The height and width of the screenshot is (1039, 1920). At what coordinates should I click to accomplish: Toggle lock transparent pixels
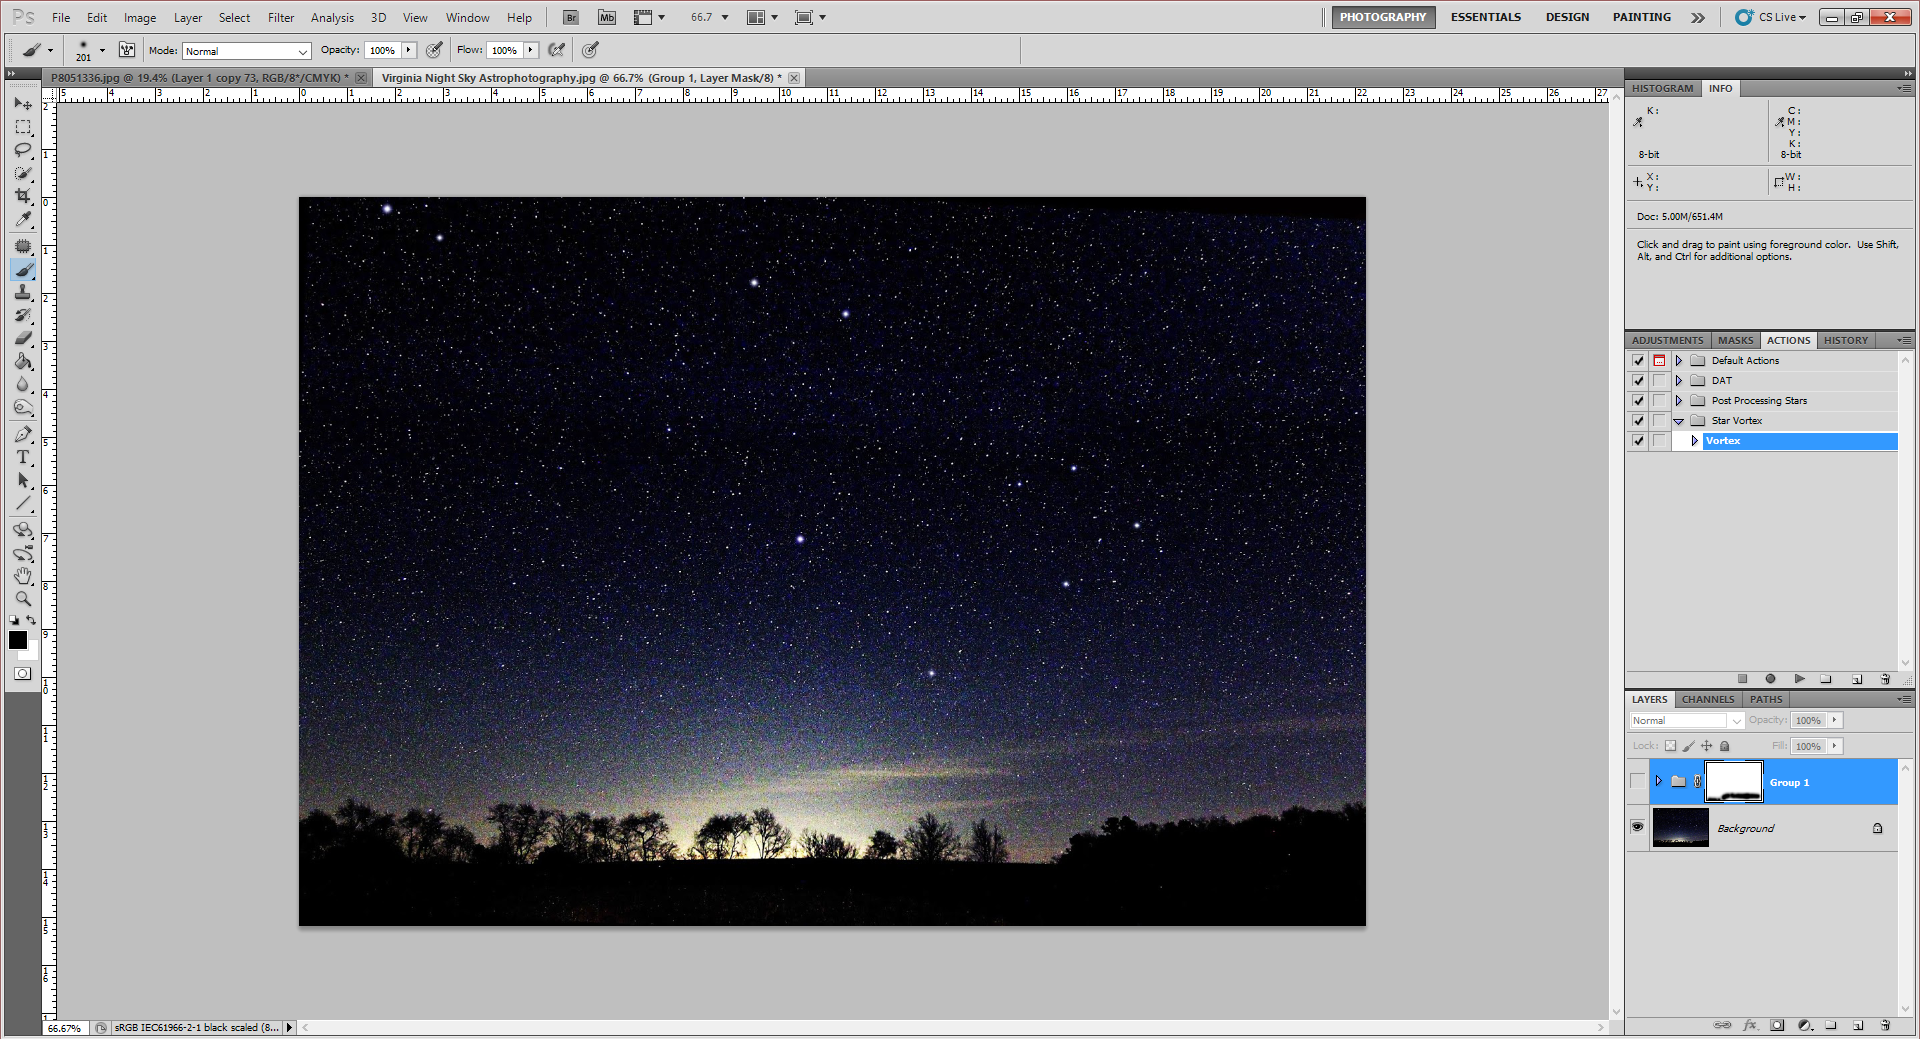pyautogui.click(x=1670, y=746)
